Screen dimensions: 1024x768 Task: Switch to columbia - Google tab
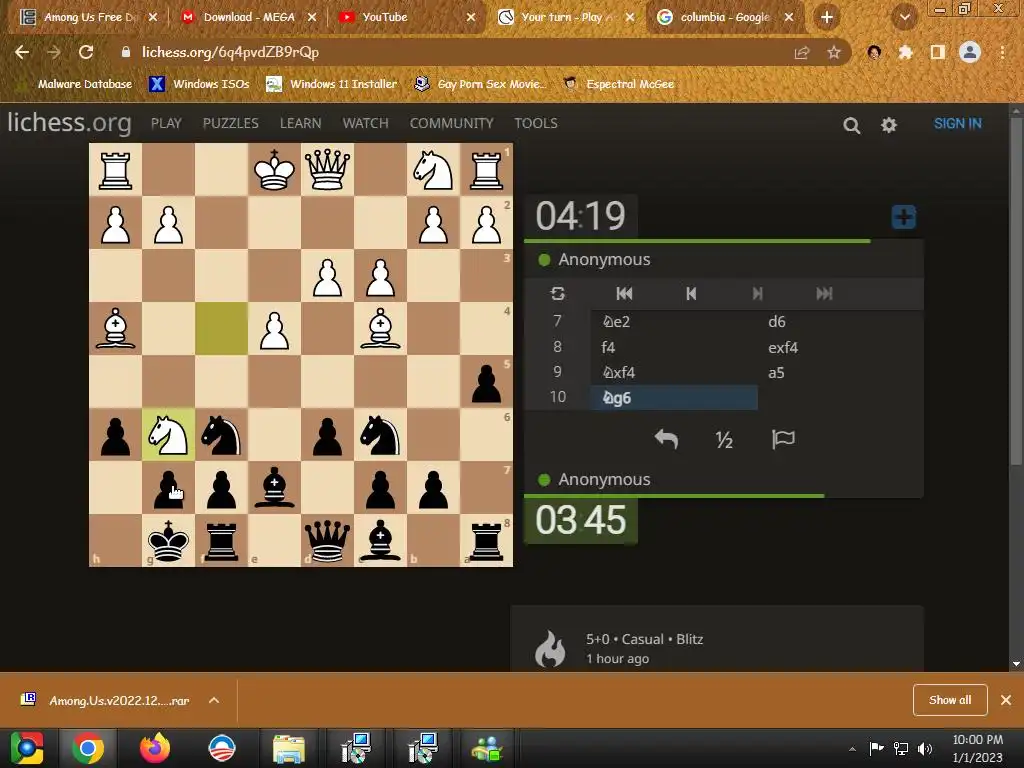click(725, 17)
